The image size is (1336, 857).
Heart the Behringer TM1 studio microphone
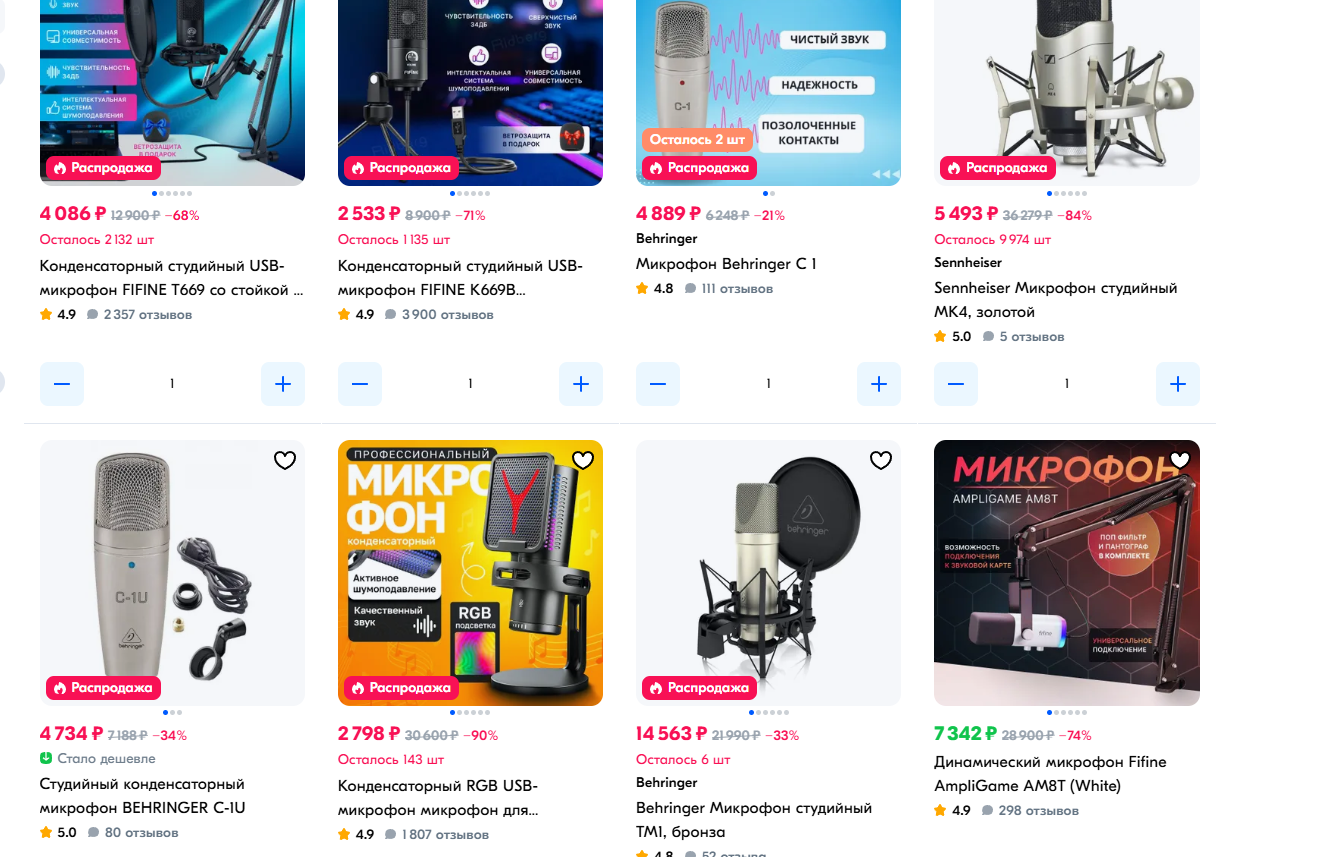[x=881, y=460]
